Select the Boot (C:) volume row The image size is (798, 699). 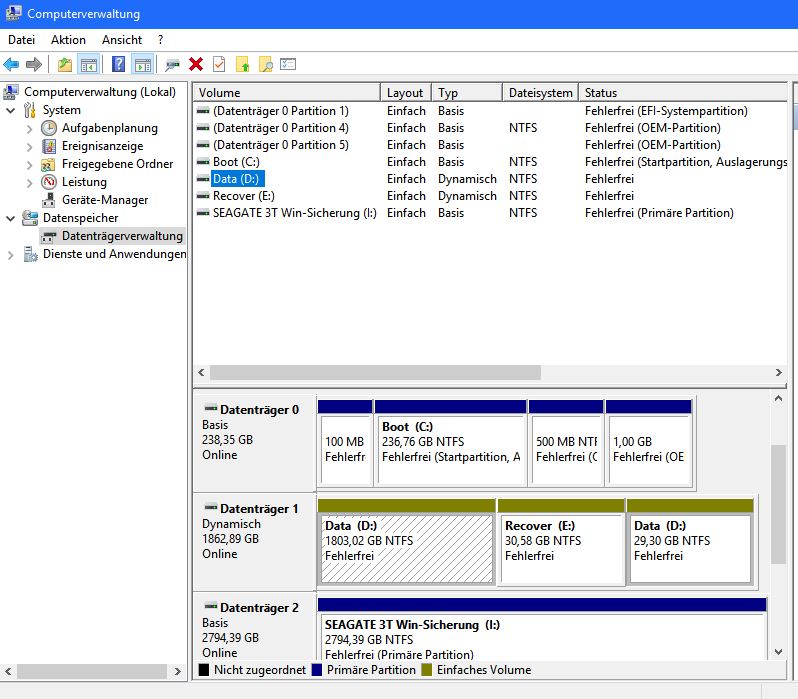tap(490, 162)
